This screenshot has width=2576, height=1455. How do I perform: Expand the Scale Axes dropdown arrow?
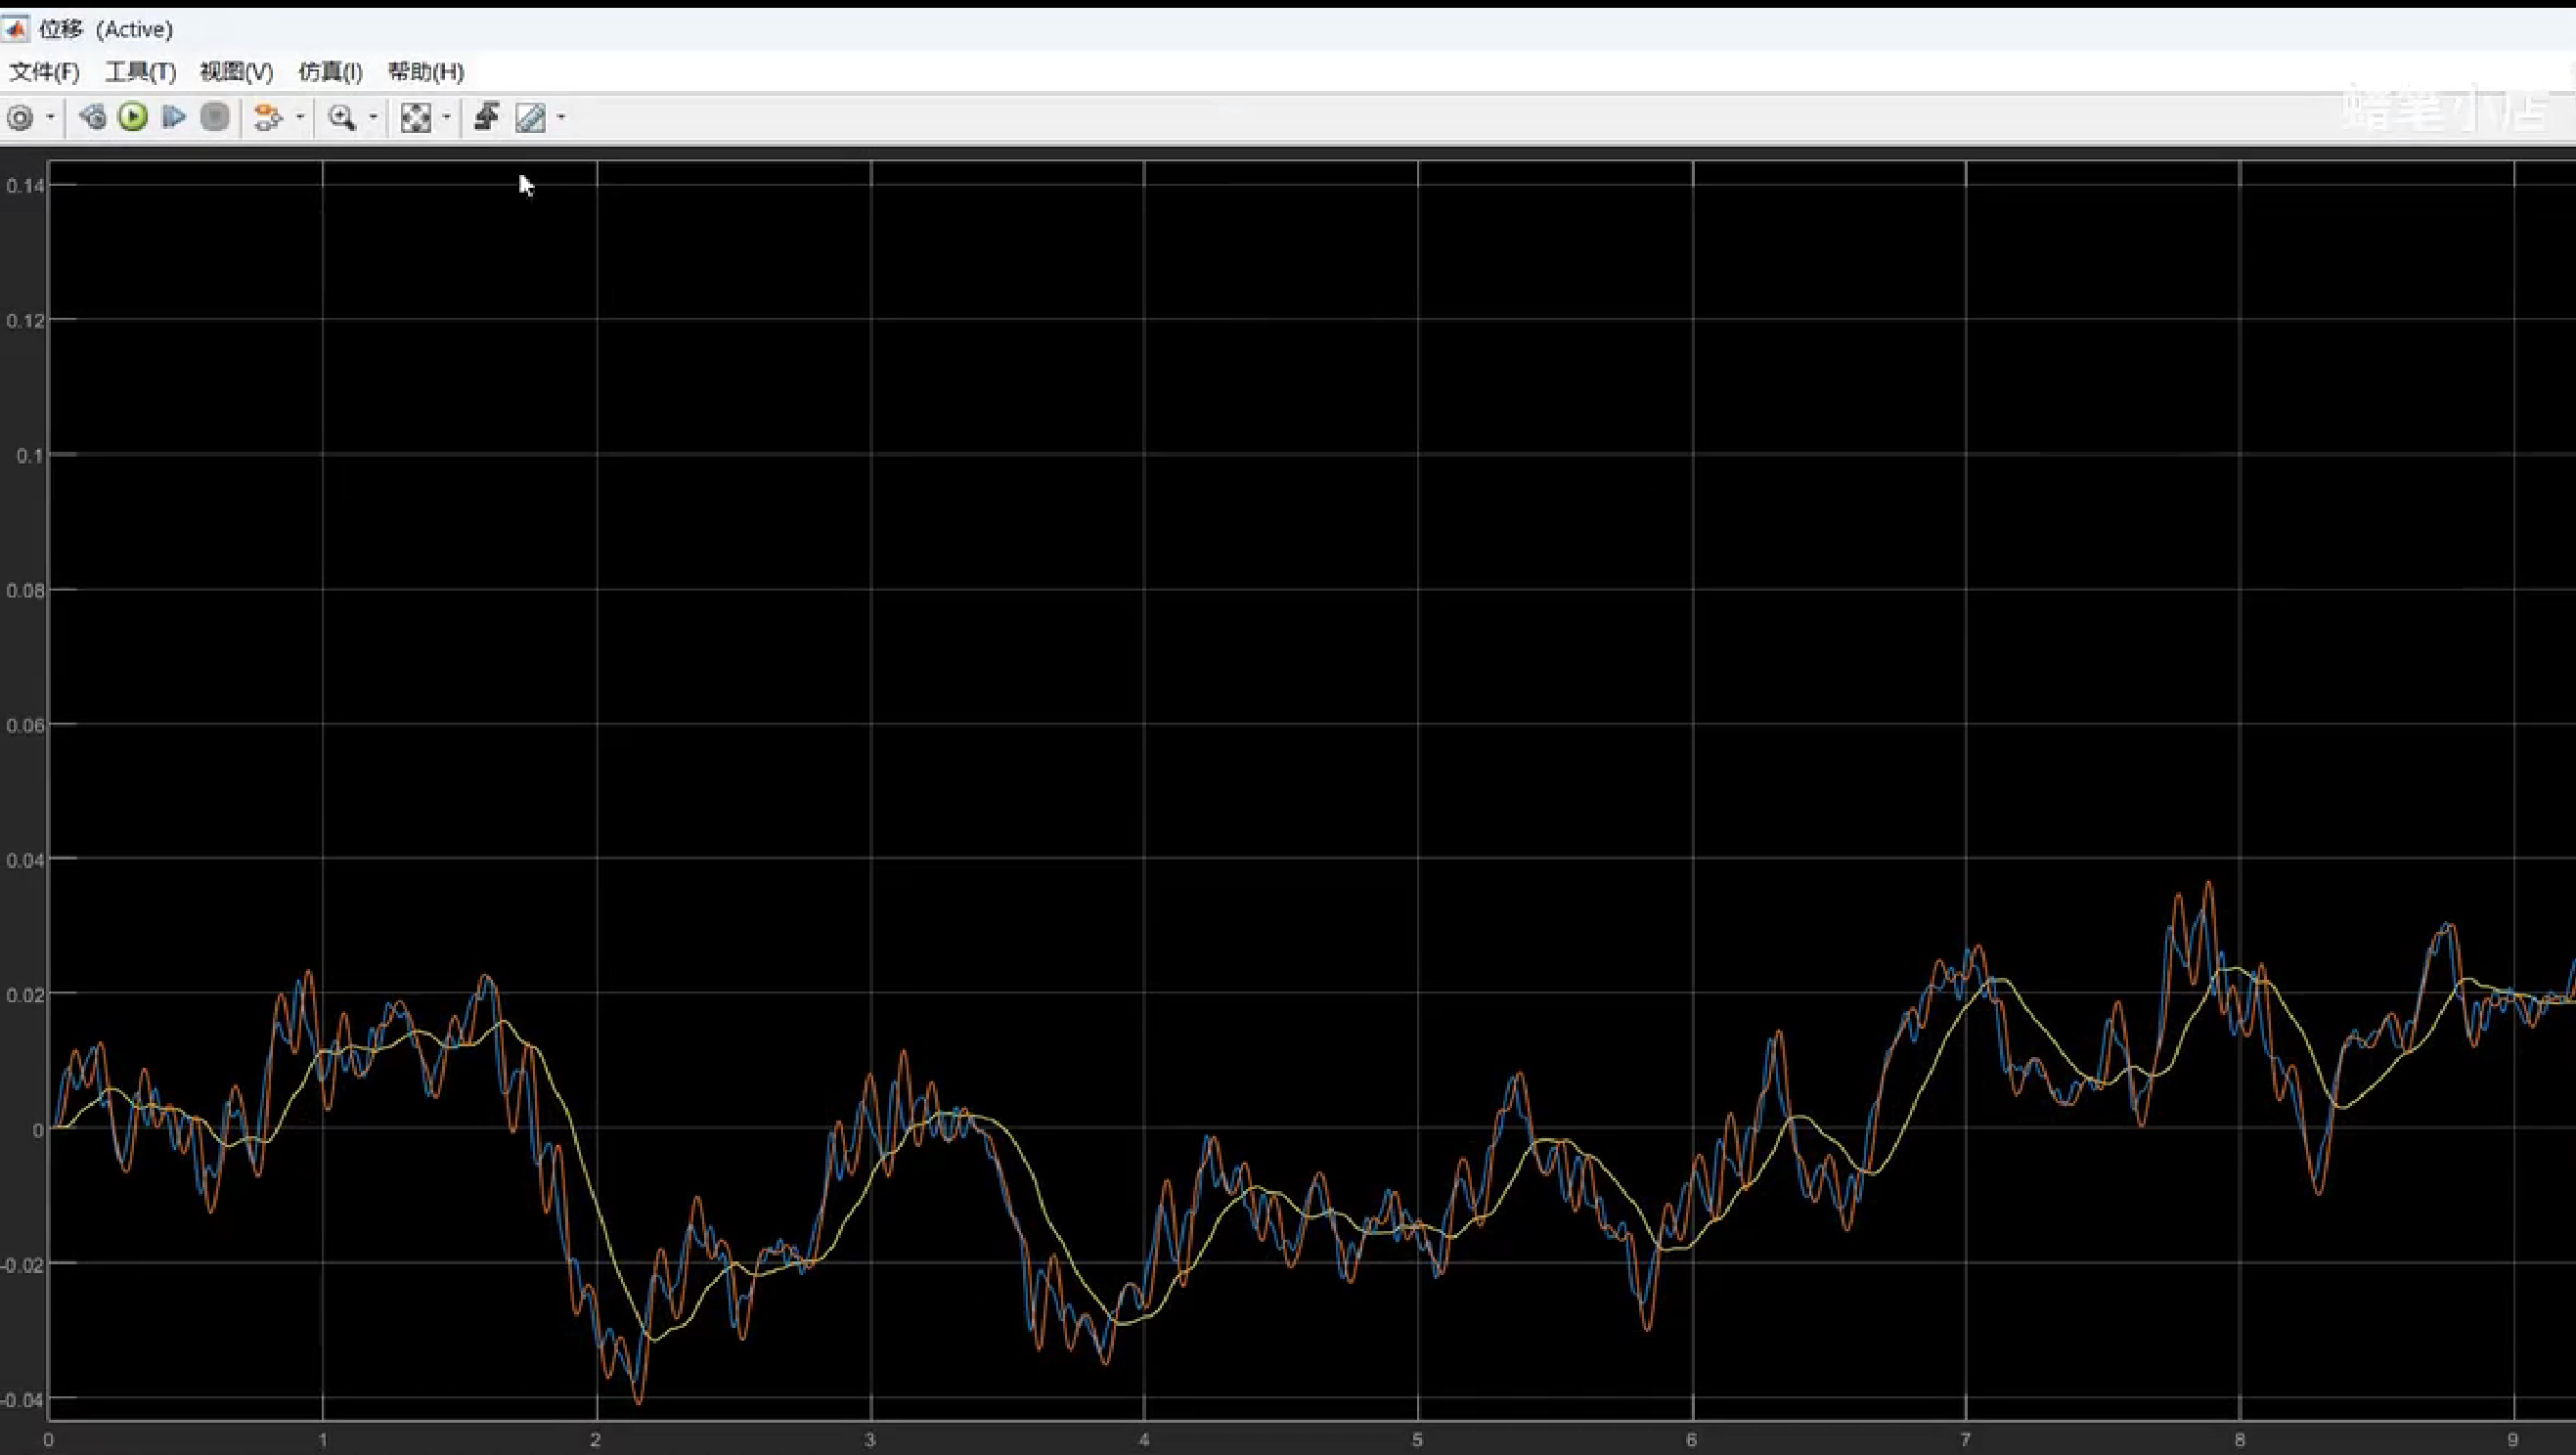pos(446,118)
